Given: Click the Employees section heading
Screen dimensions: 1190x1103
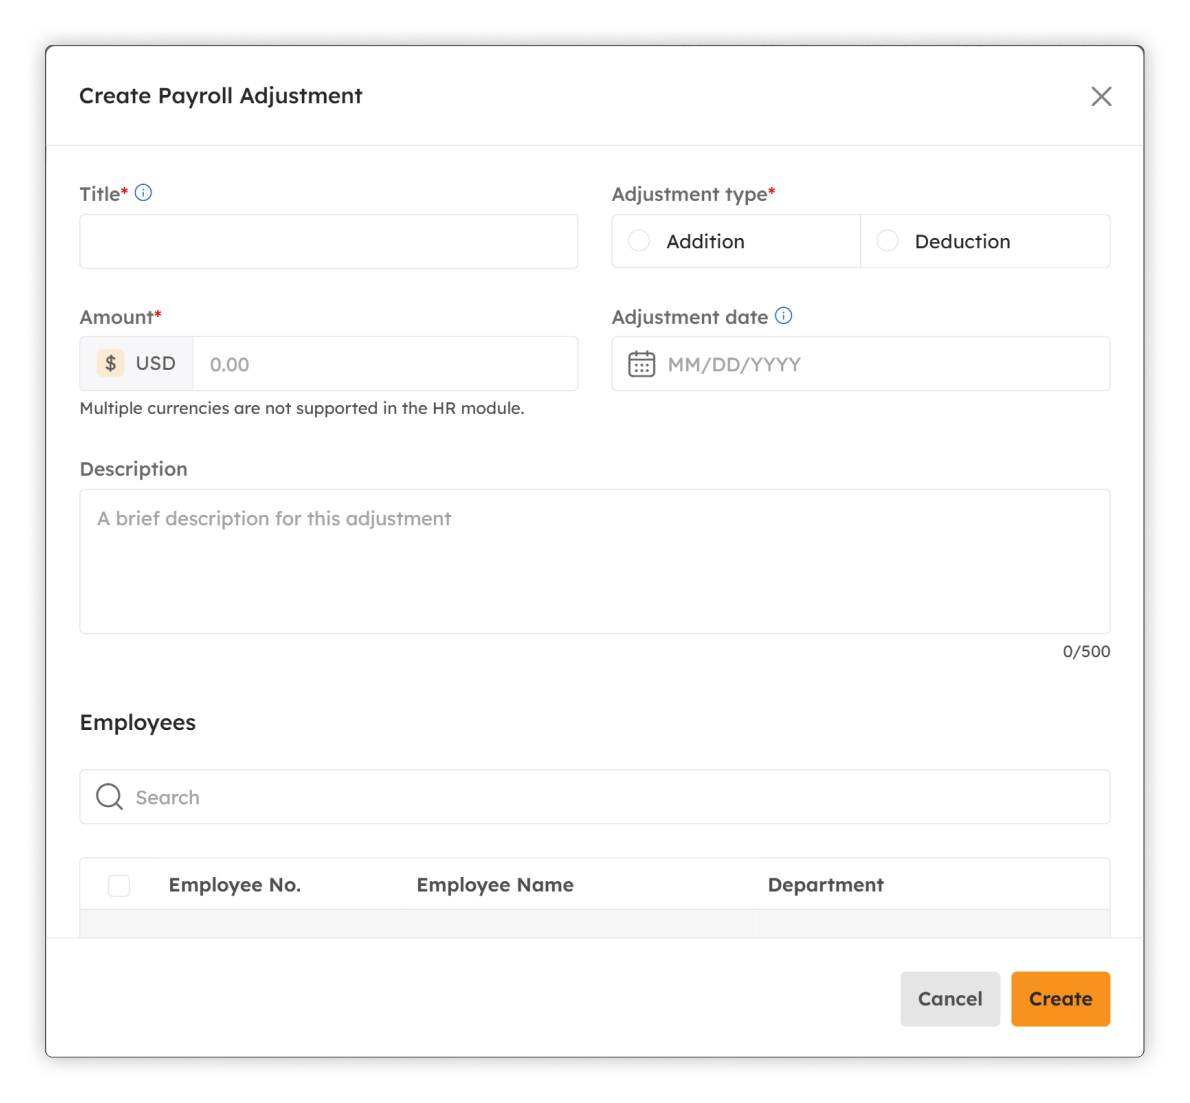Looking at the screenshot, I should pos(137,723).
